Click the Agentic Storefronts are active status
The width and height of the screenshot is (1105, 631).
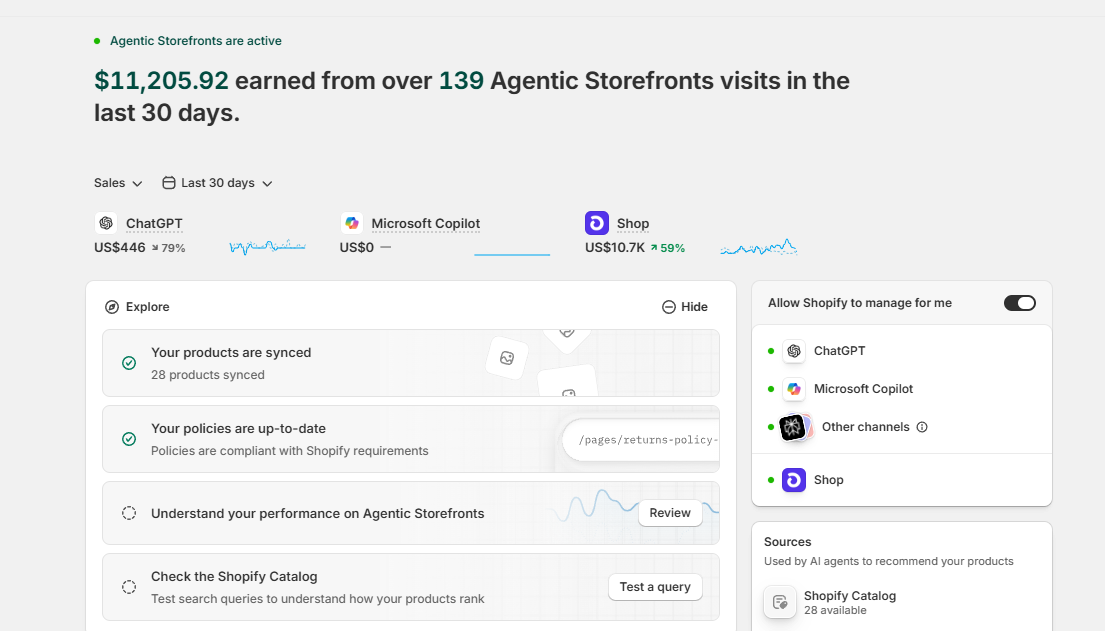coord(187,41)
